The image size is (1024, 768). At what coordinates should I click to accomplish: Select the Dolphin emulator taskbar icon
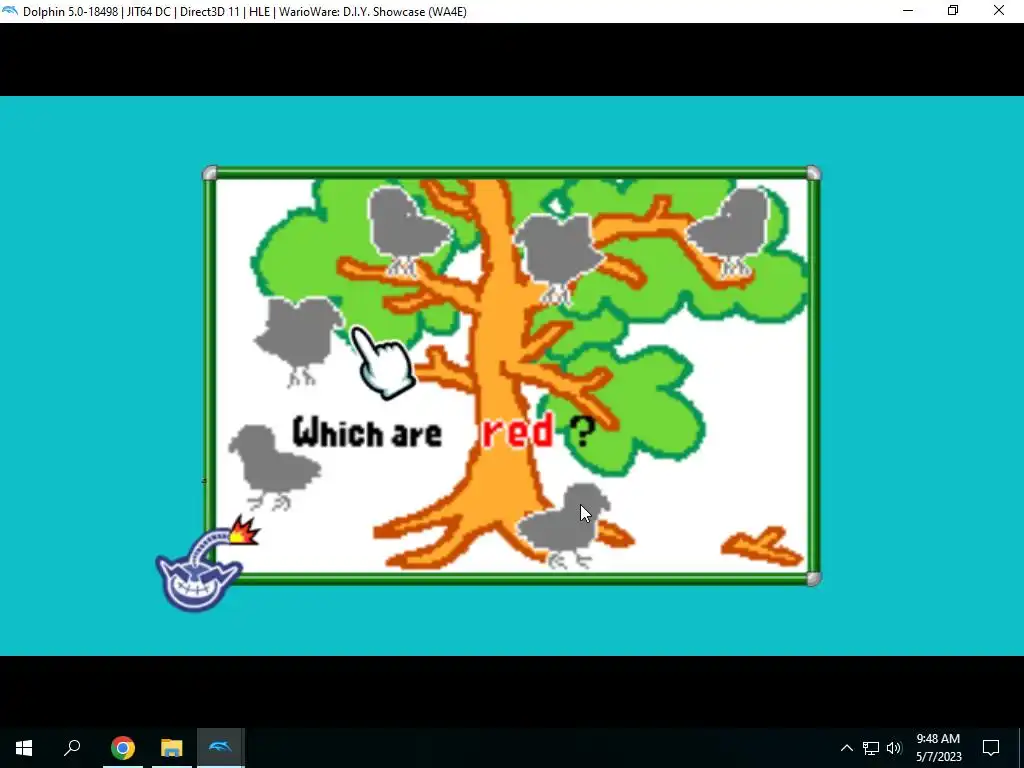pyautogui.click(x=221, y=748)
